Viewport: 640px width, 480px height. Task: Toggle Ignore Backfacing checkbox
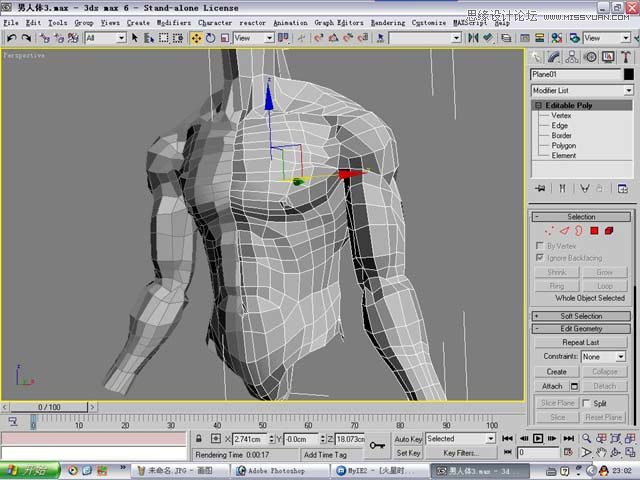[540, 257]
